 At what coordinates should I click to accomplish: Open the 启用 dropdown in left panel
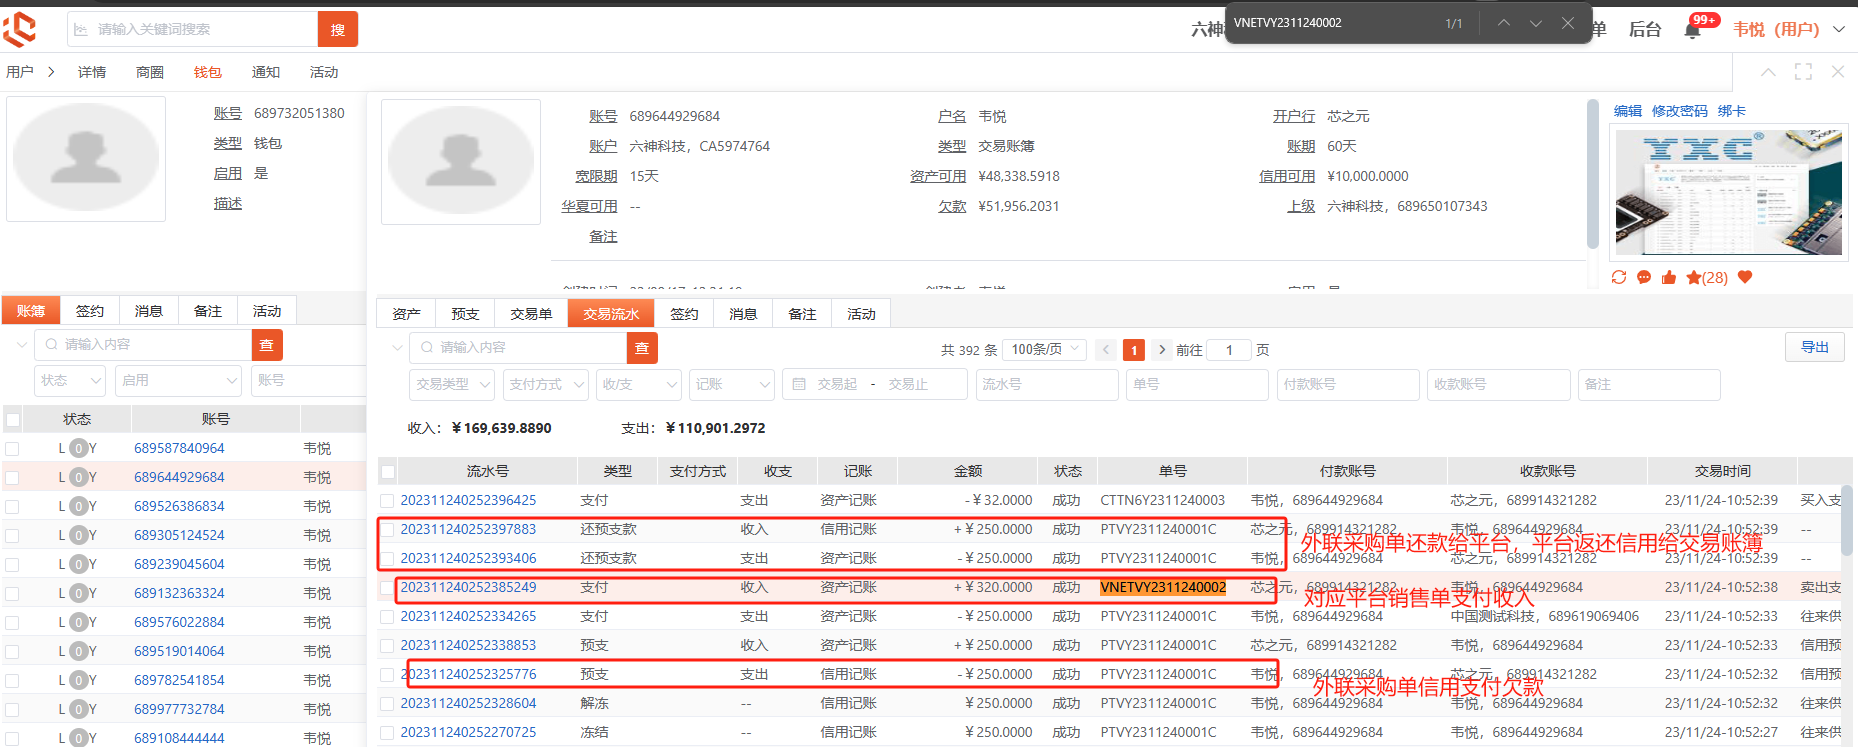point(179,380)
